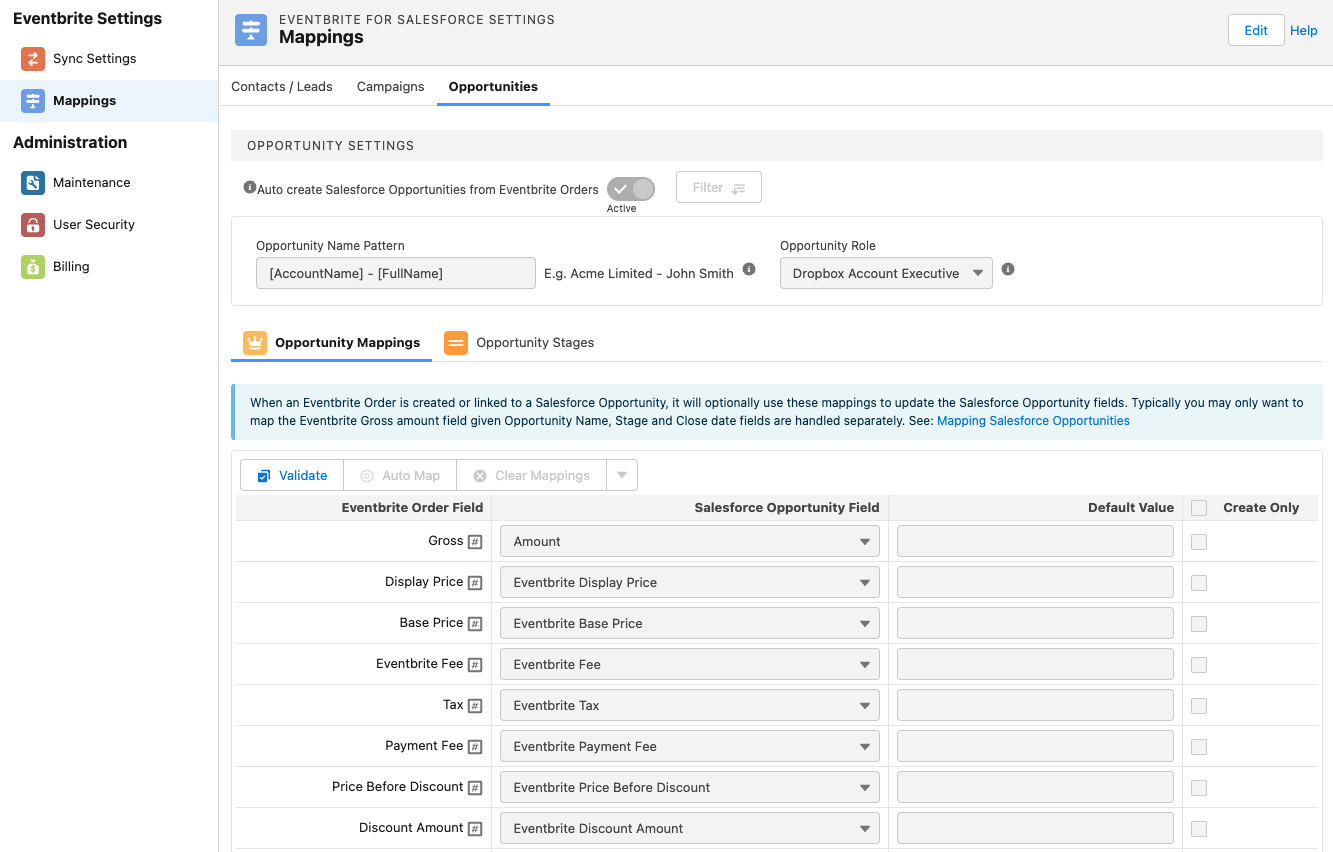Open Maintenance in Administration menu
Screen dimensions: 1333x852
pyautogui.click(x=109, y=183)
